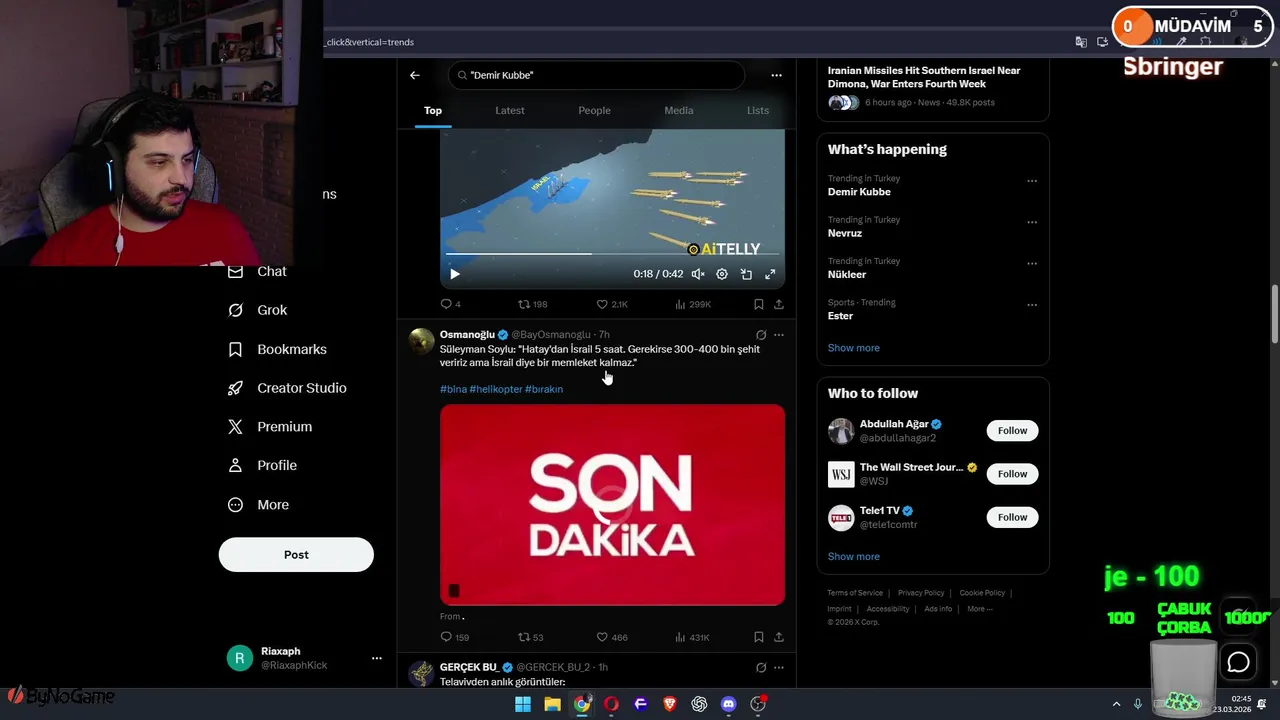Open Creator Studio in the sidebar
Image resolution: width=1280 pixels, height=720 pixels.
[x=287, y=388]
